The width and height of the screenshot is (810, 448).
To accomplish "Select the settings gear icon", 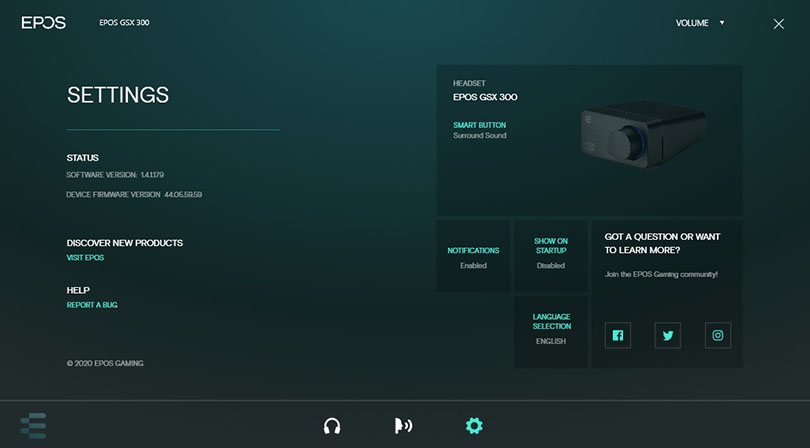I will 474,426.
